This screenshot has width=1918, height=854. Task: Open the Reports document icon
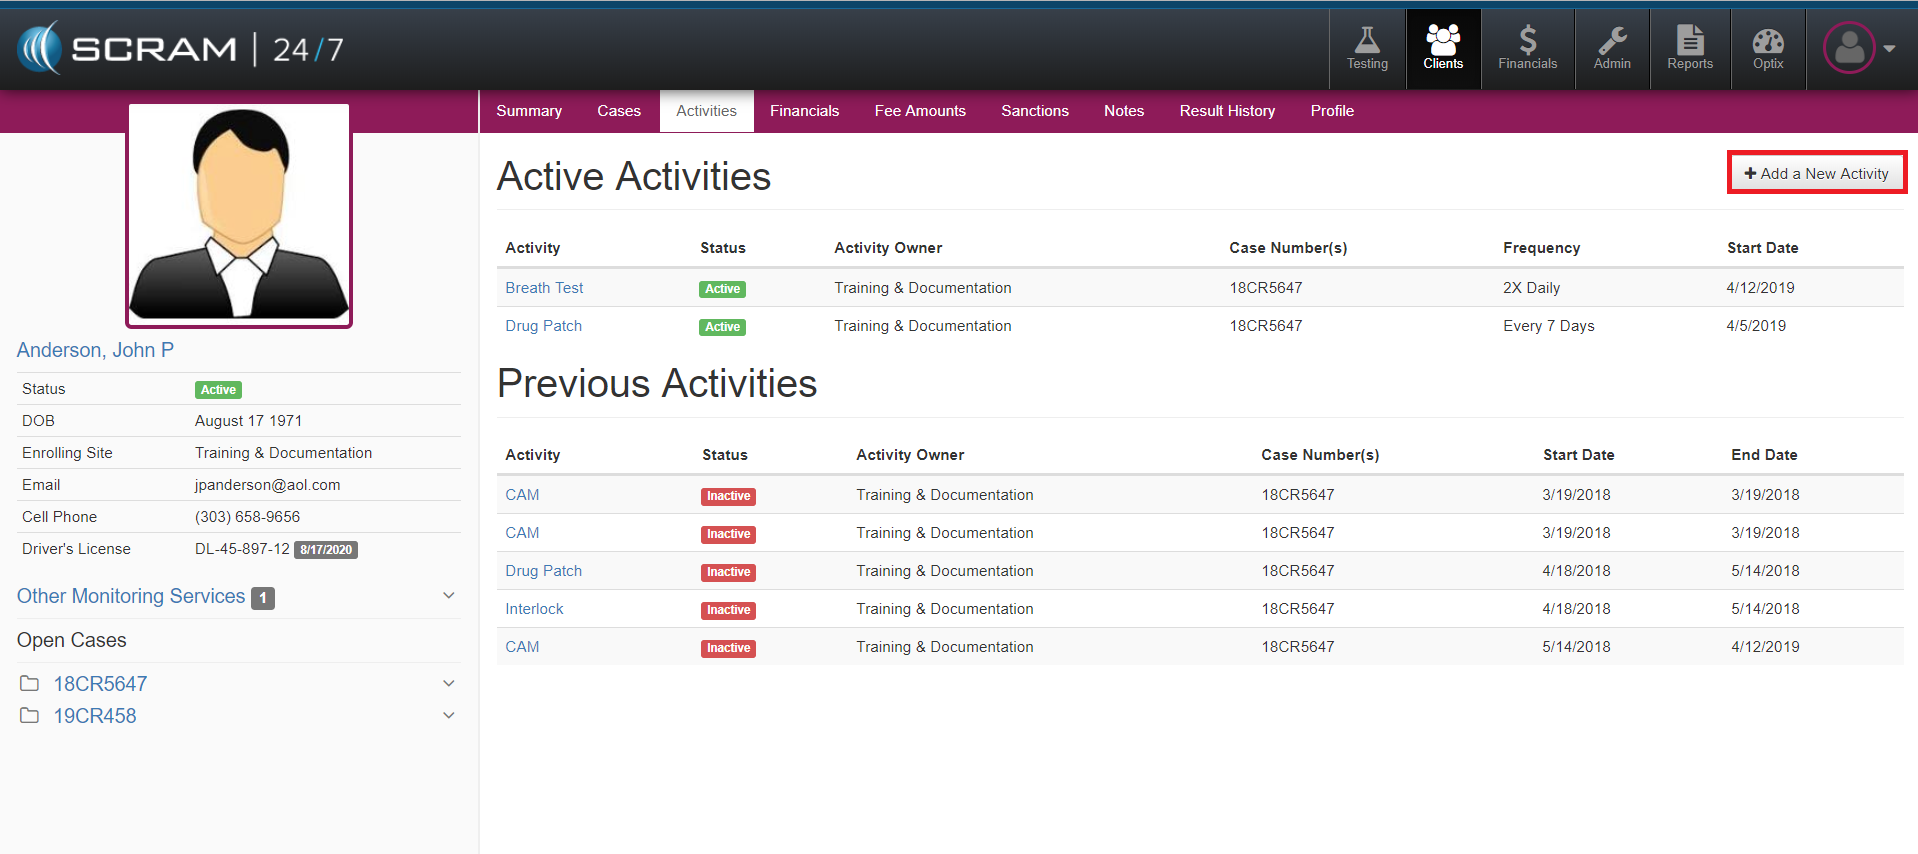(1689, 41)
